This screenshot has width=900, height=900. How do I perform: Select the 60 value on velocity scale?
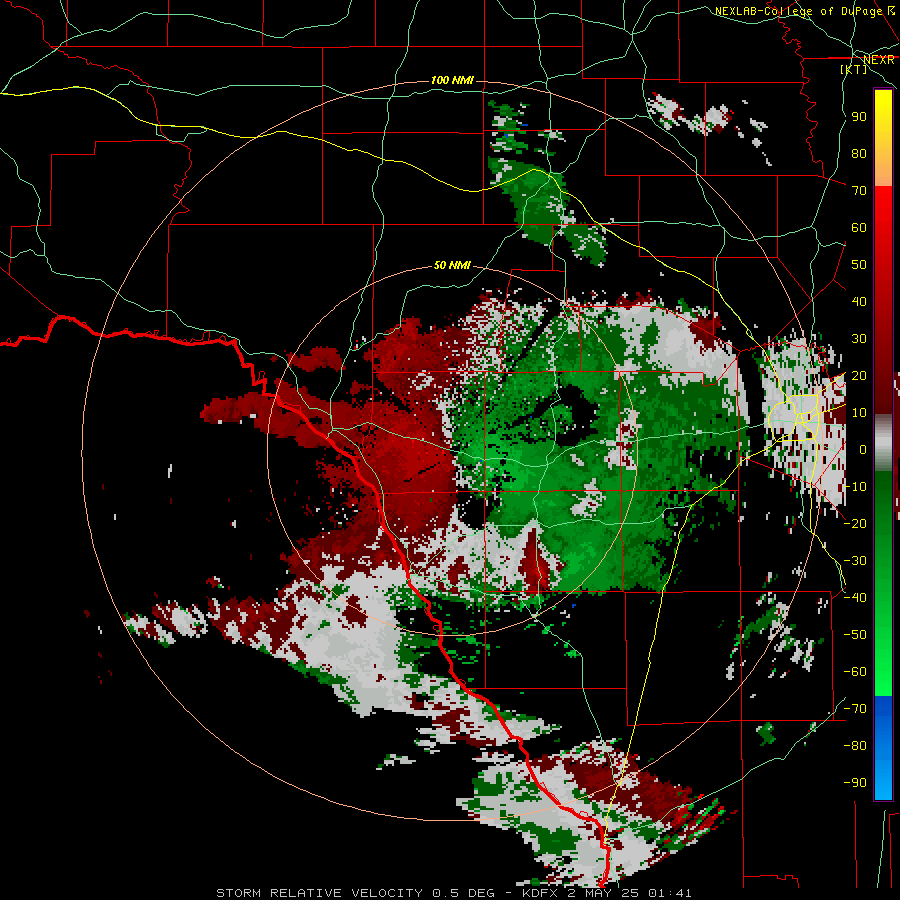(x=859, y=228)
